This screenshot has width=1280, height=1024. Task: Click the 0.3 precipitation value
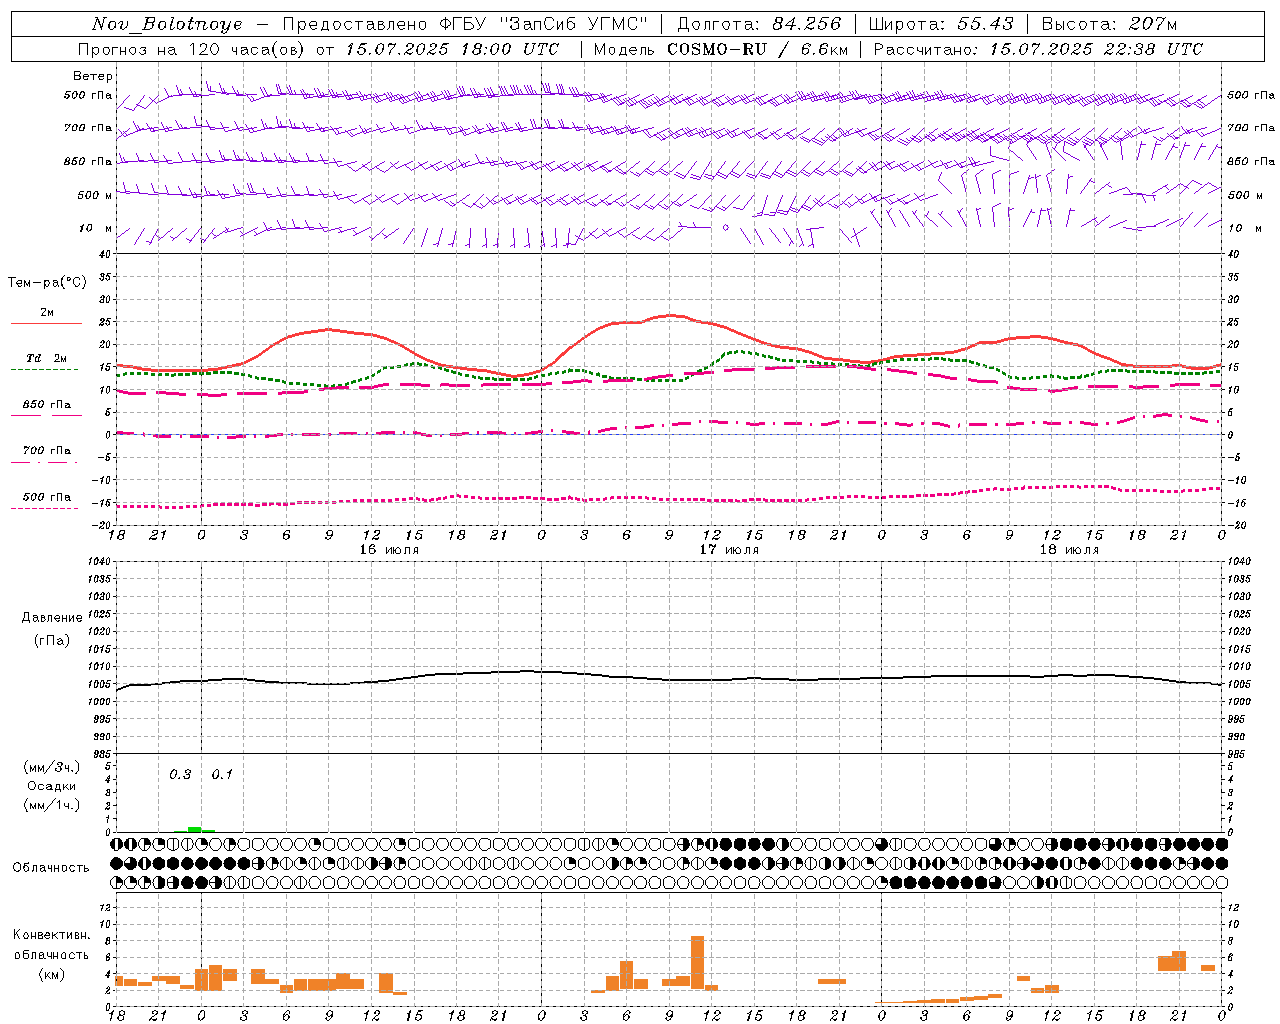pyautogui.click(x=180, y=774)
